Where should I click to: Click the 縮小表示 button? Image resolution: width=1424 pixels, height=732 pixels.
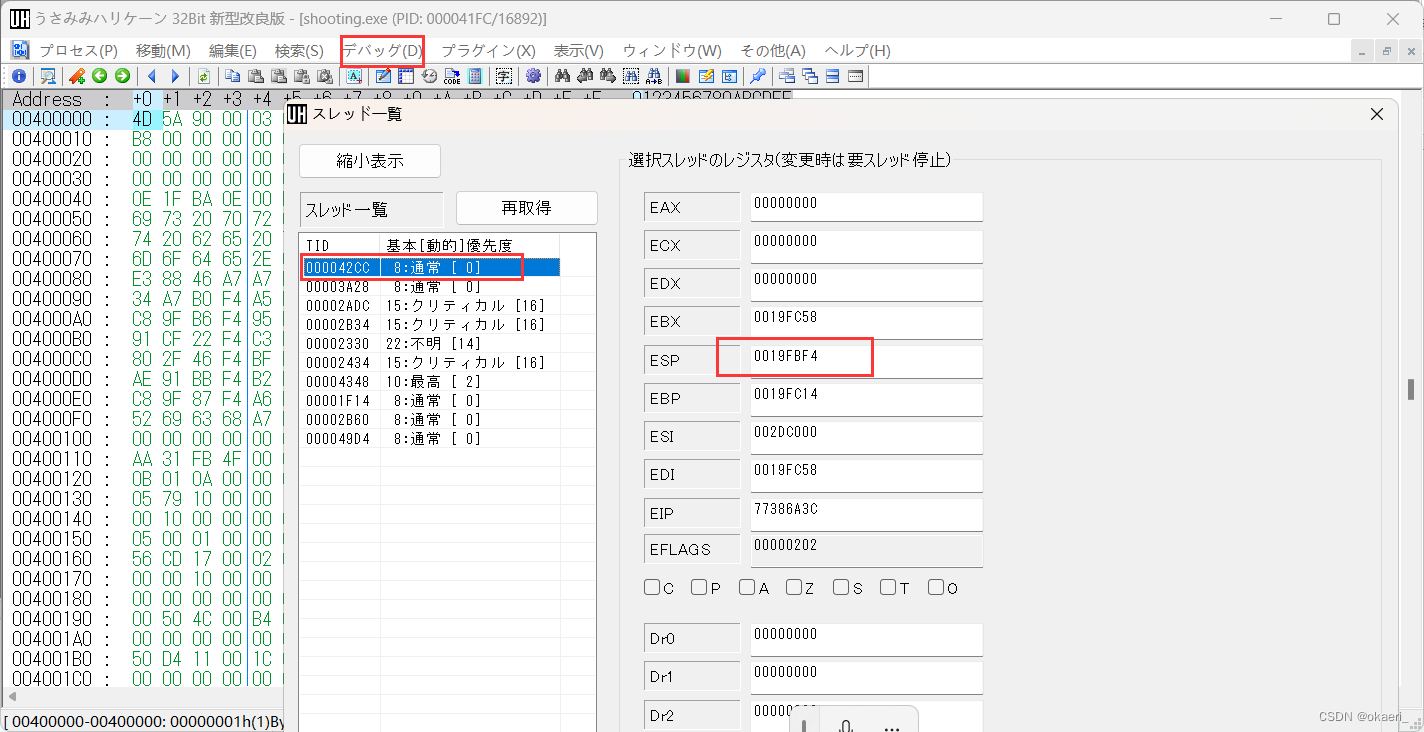(370, 161)
